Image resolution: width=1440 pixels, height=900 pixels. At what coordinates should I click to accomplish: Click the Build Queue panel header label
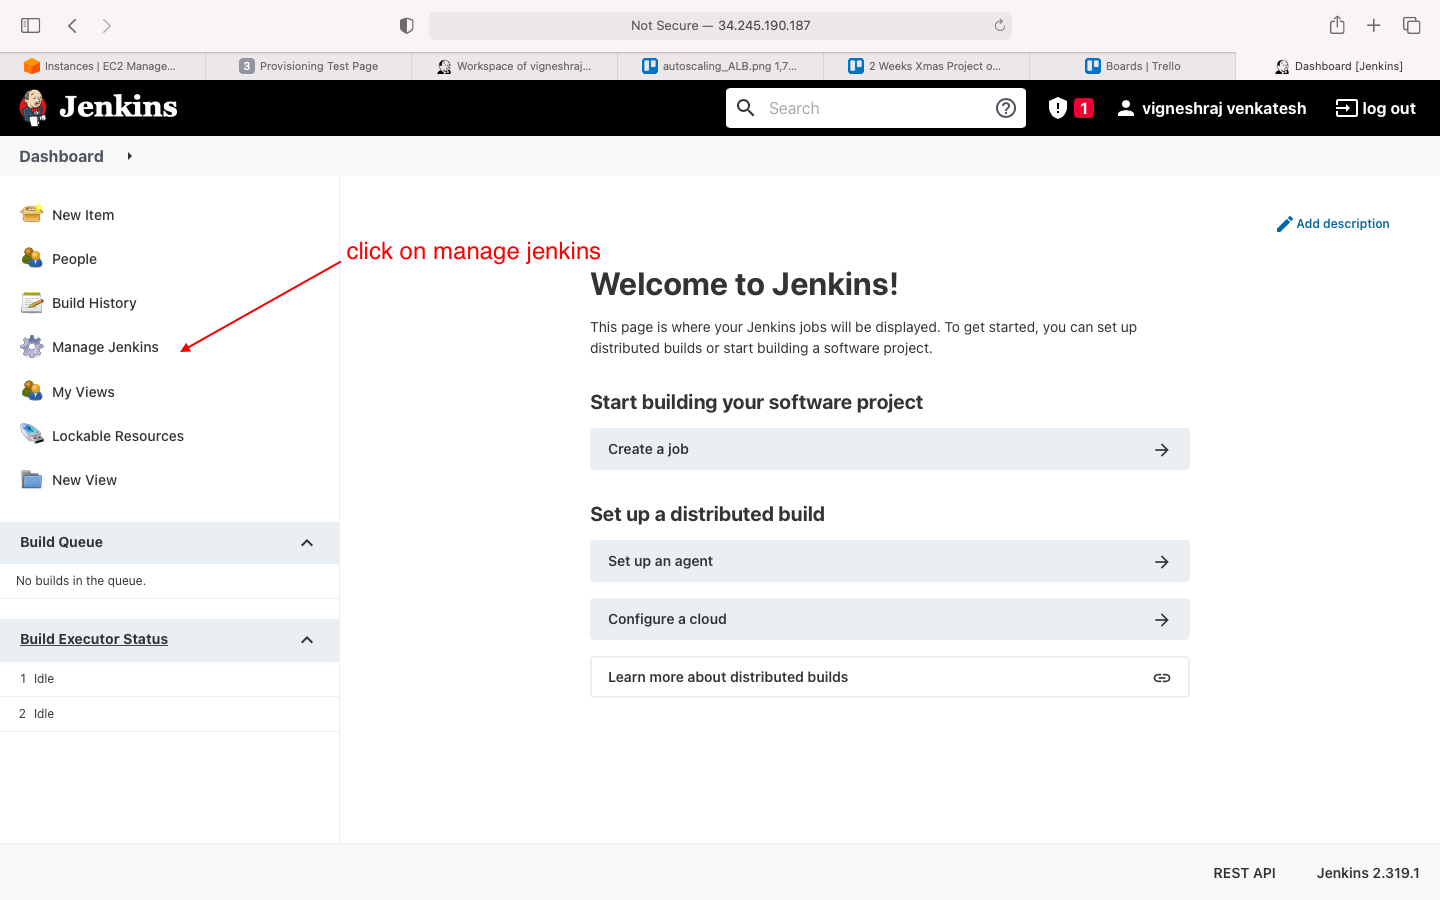61,542
